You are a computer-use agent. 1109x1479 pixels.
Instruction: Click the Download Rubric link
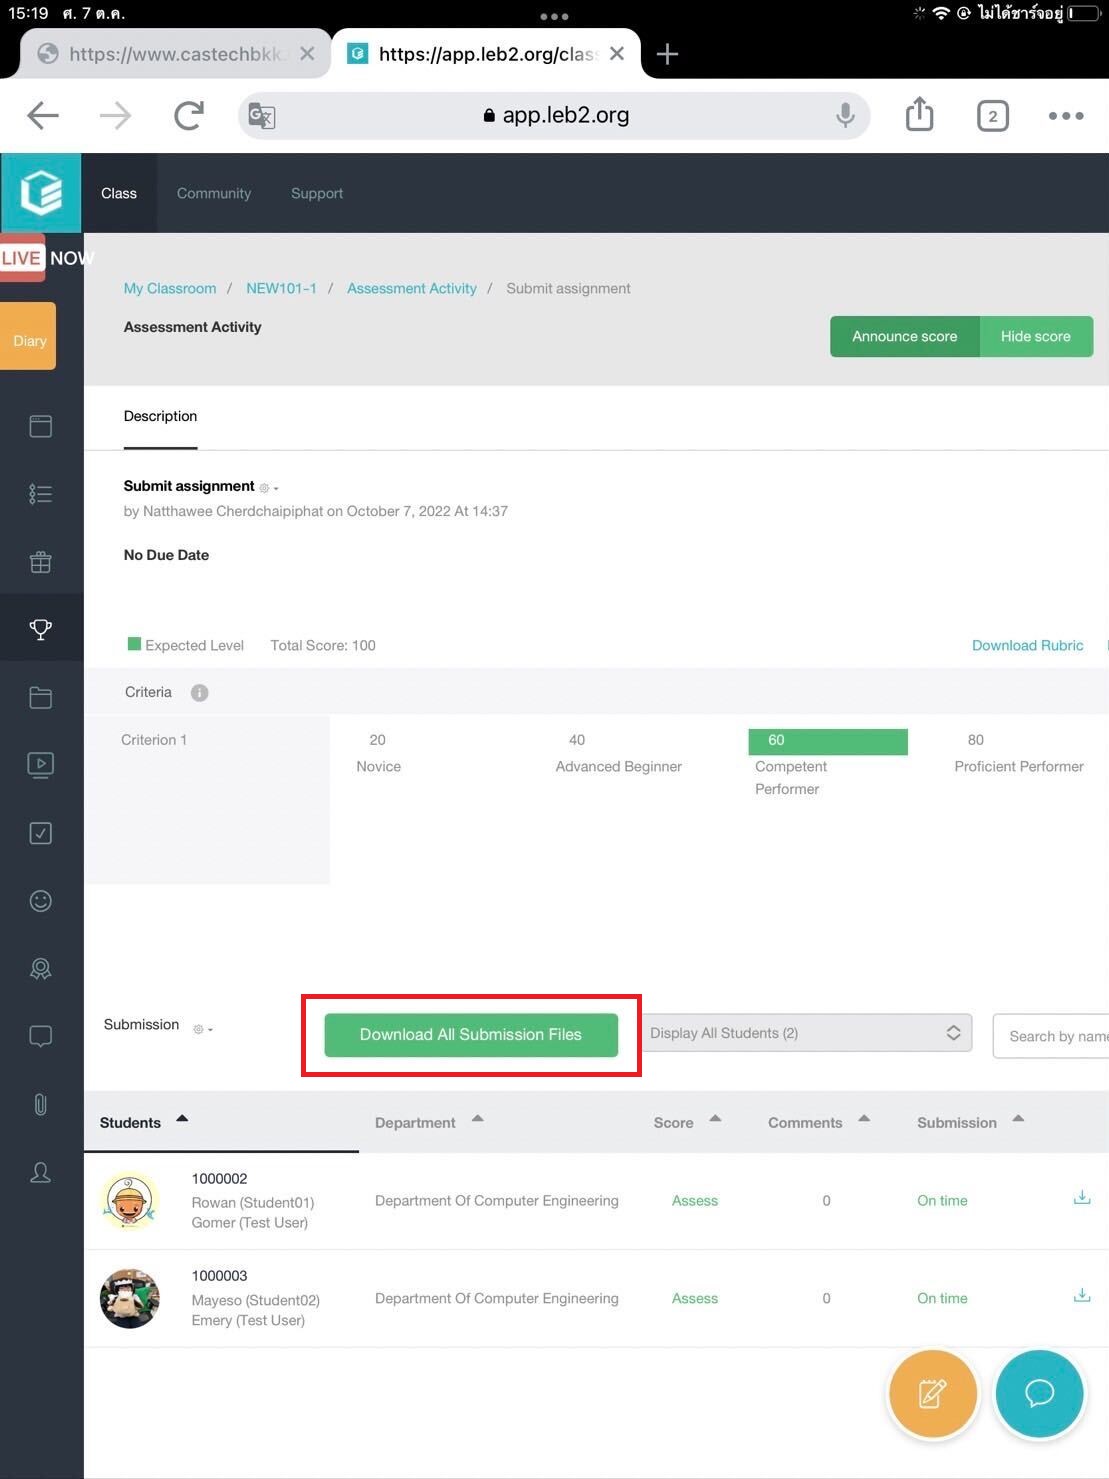click(x=1027, y=645)
